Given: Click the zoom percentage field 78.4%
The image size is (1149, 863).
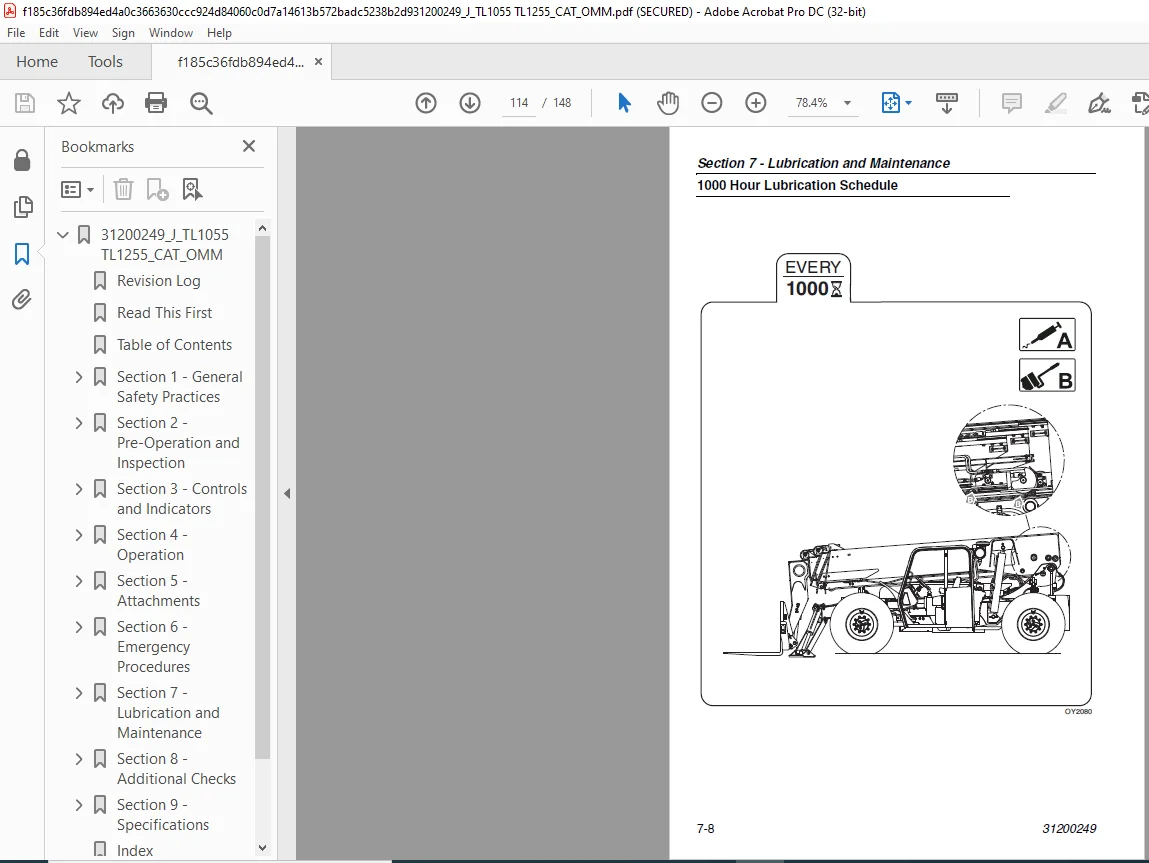Looking at the screenshot, I should (x=812, y=103).
